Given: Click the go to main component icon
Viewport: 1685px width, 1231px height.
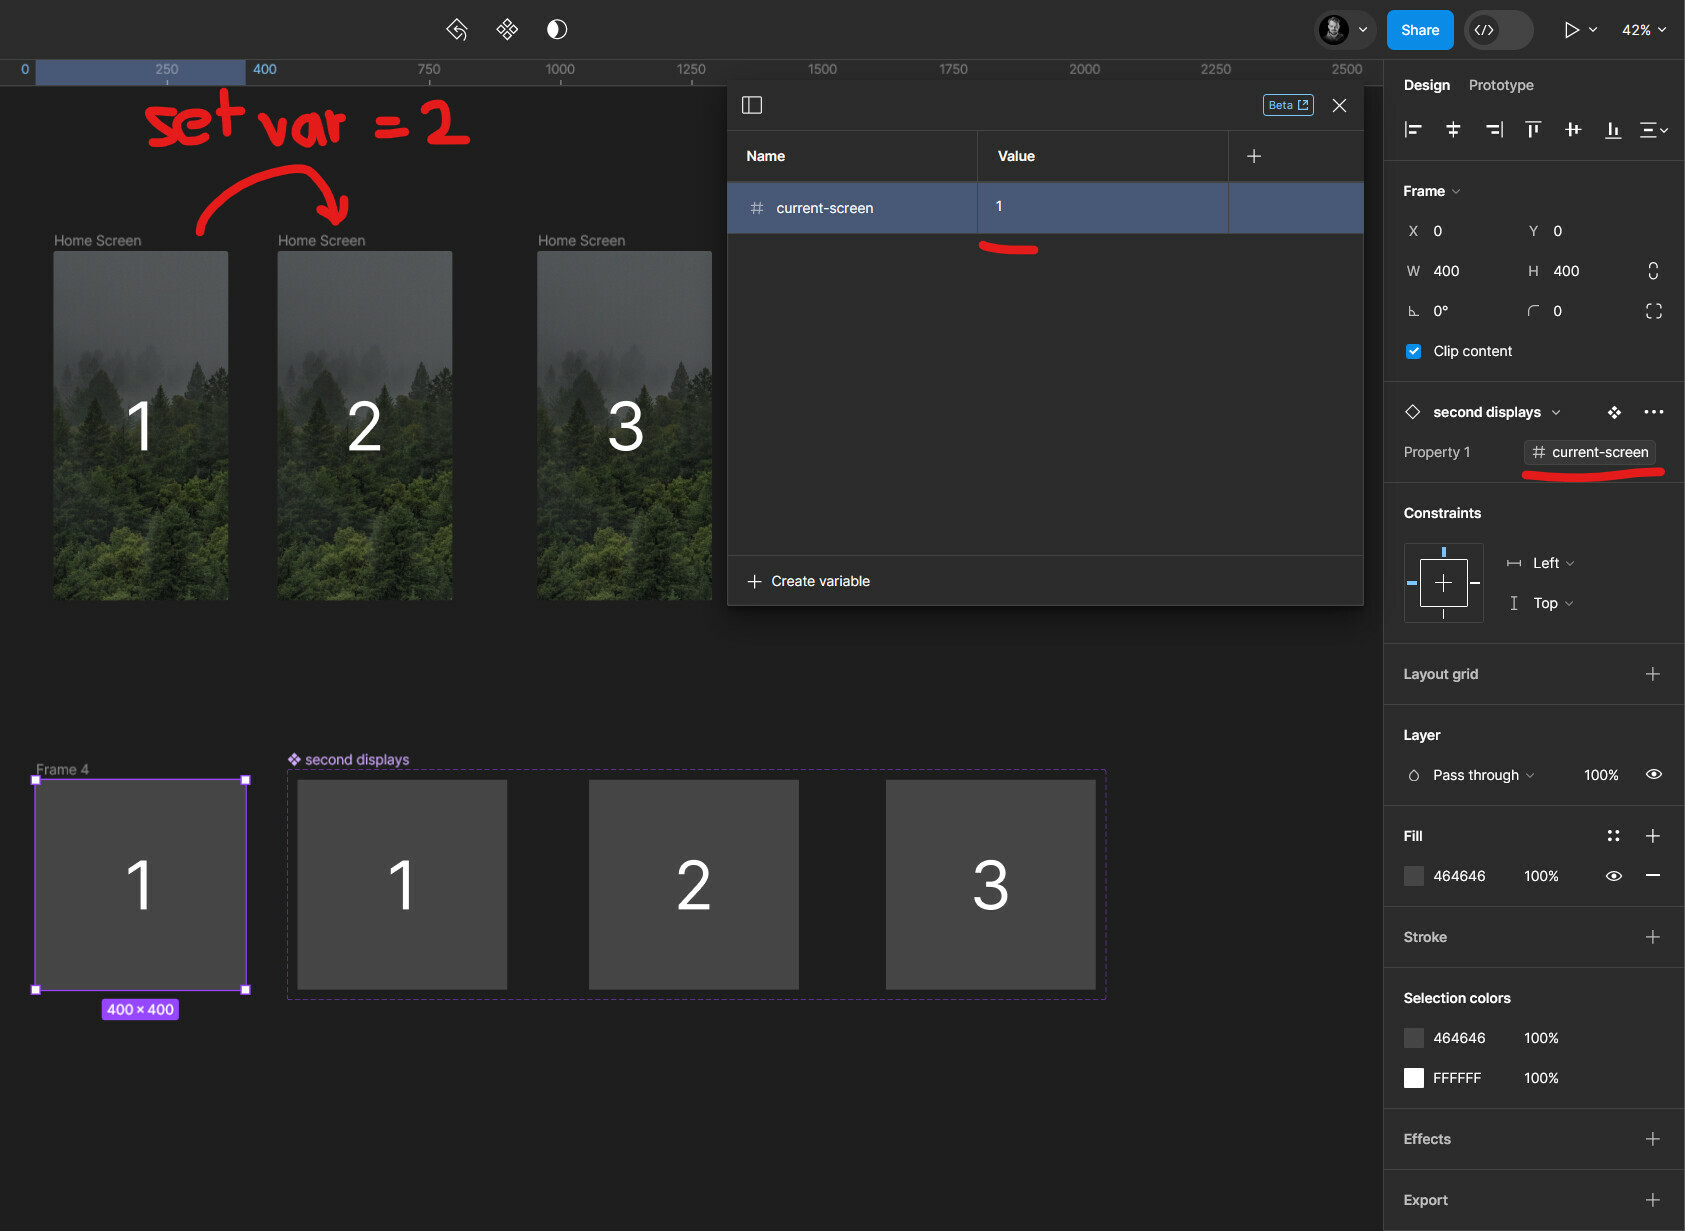Looking at the screenshot, I should pos(1614,412).
